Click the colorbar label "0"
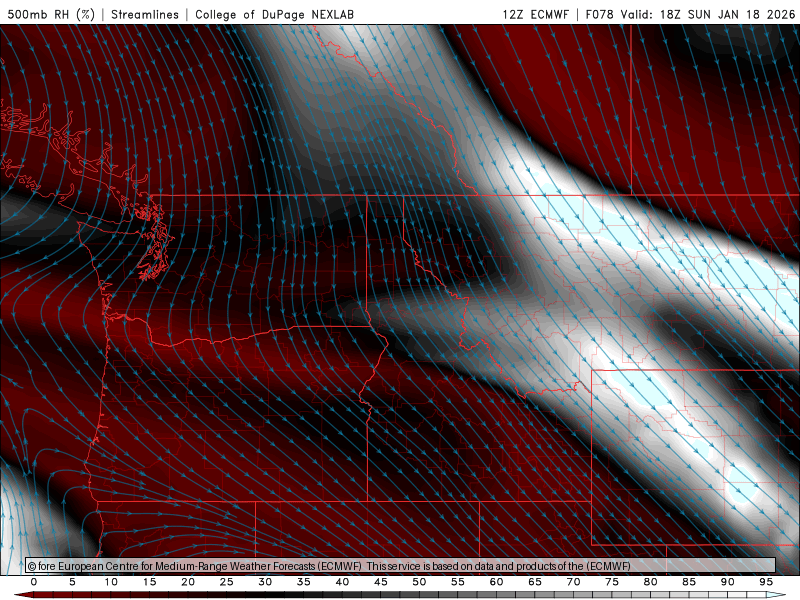Screen dimensions: 800x600 coord(34,582)
